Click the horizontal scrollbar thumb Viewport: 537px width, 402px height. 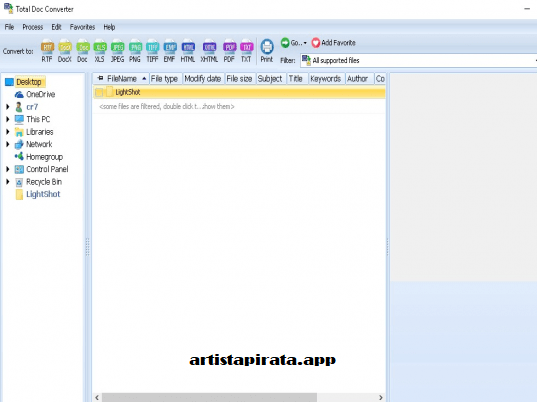tap(209, 398)
